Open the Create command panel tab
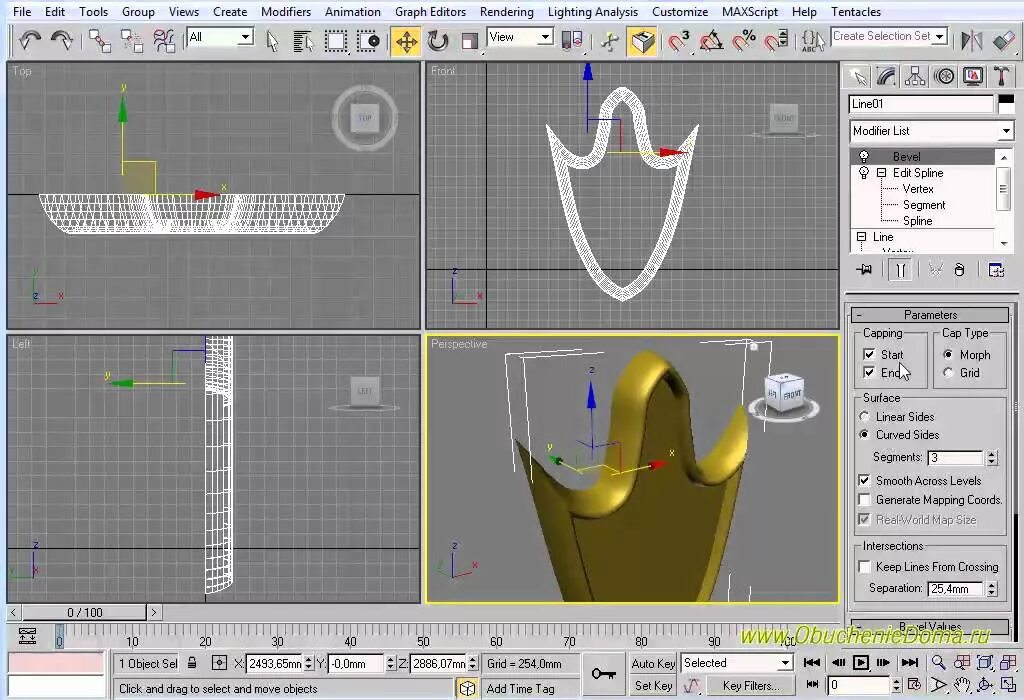 [858, 76]
